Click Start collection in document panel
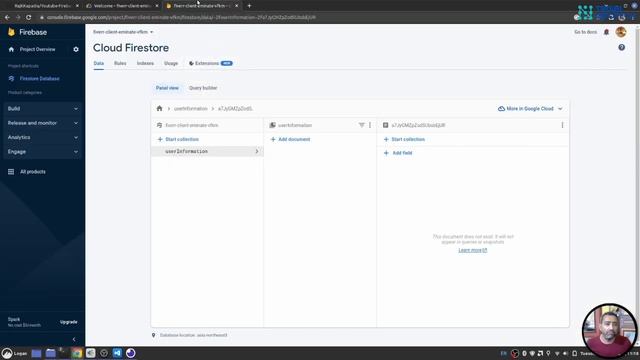The image size is (640, 360). [404, 139]
